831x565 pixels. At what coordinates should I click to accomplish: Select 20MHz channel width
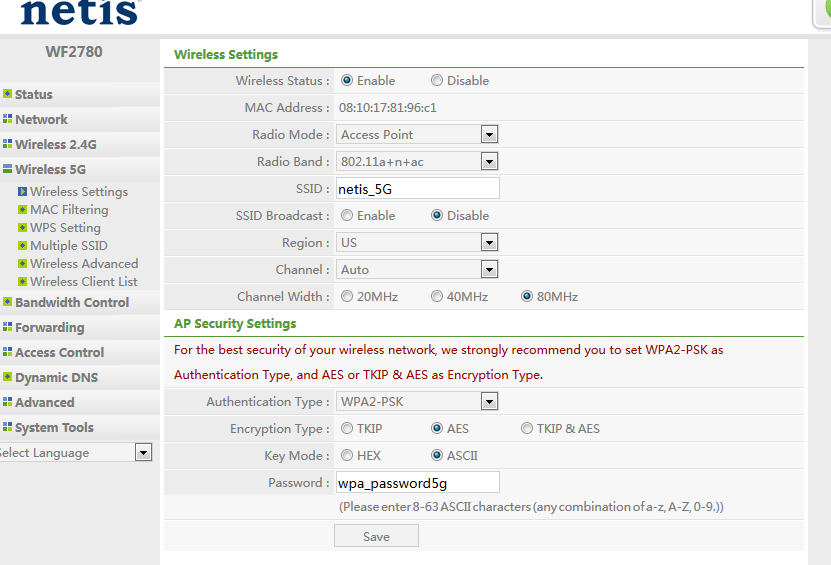click(x=347, y=296)
